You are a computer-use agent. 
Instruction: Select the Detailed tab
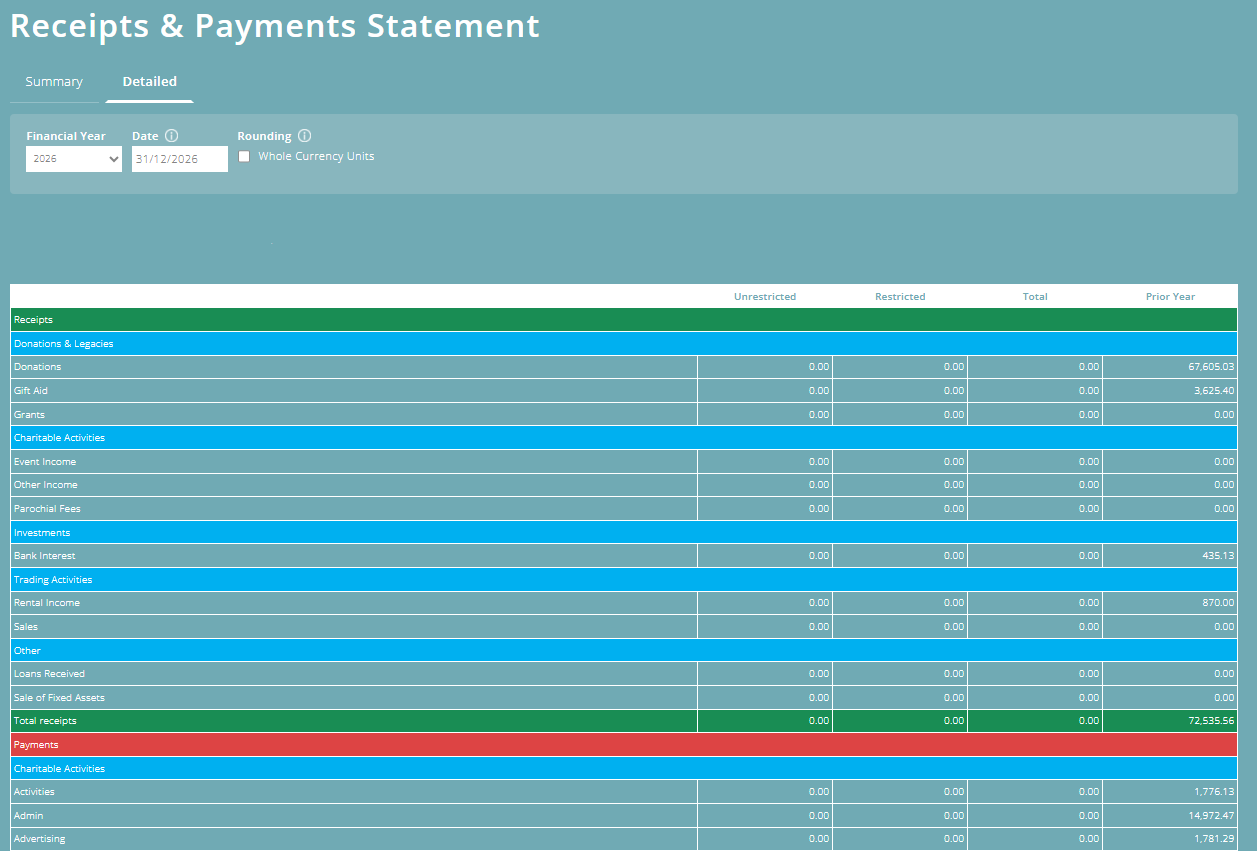(x=149, y=81)
